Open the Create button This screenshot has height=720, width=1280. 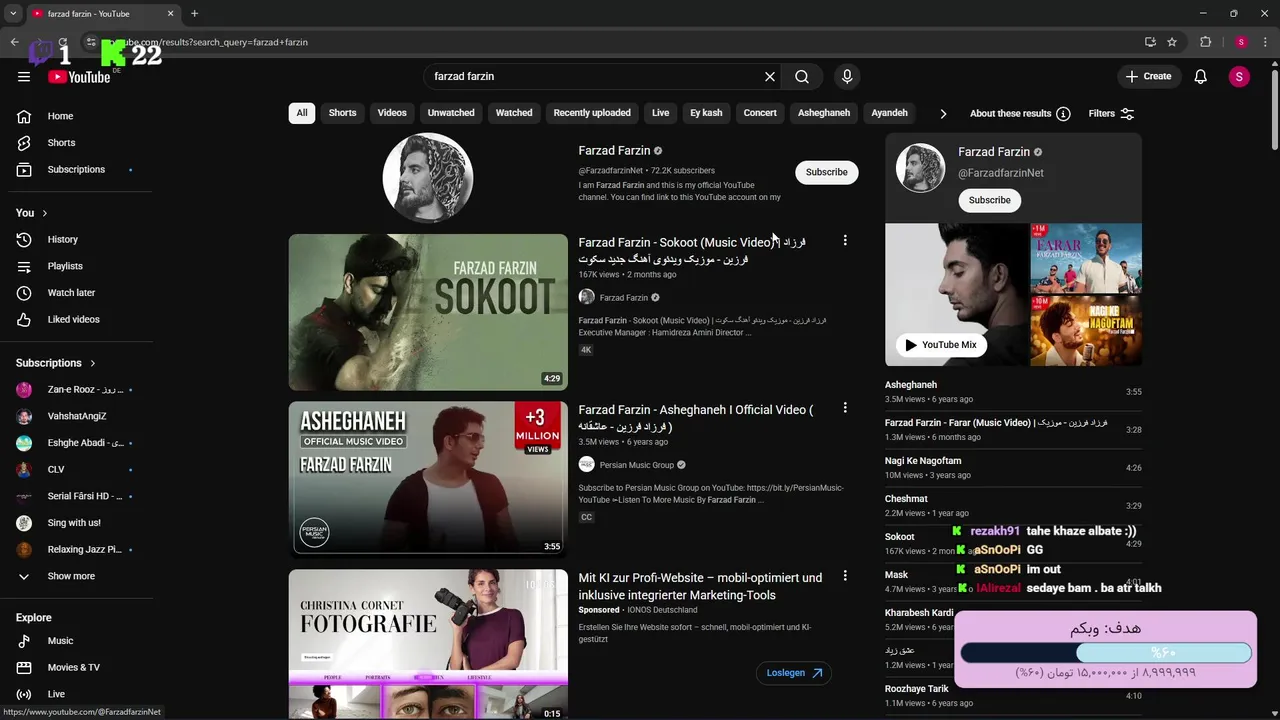coord(1148,76)
